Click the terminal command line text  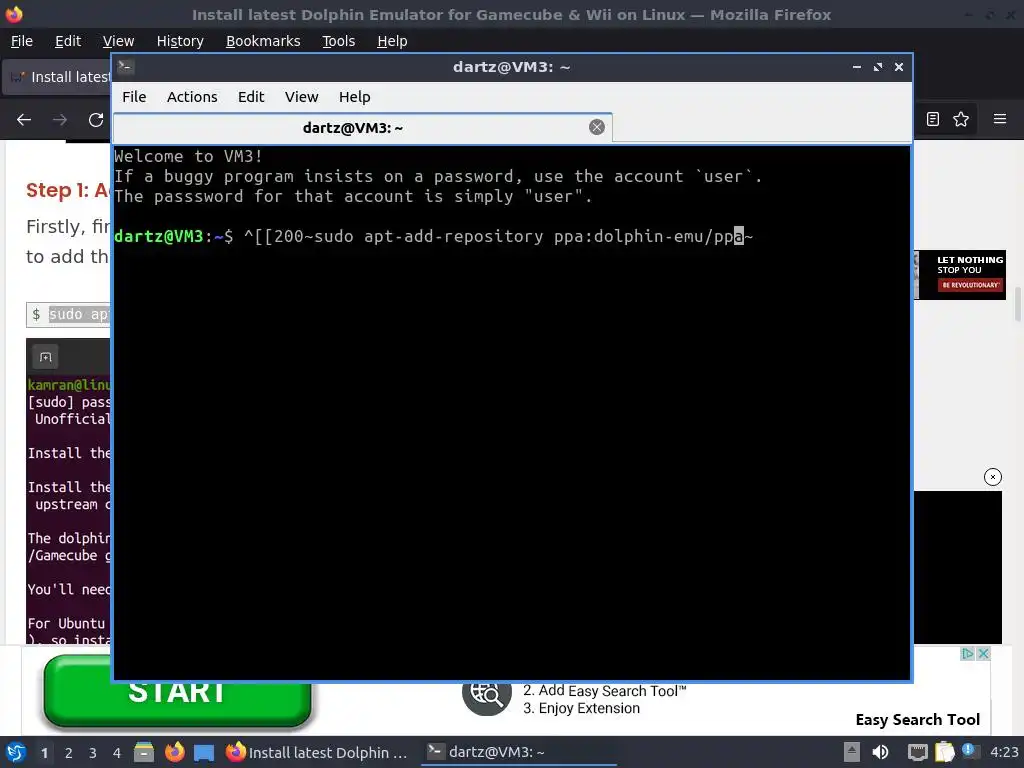pos(499,236)
